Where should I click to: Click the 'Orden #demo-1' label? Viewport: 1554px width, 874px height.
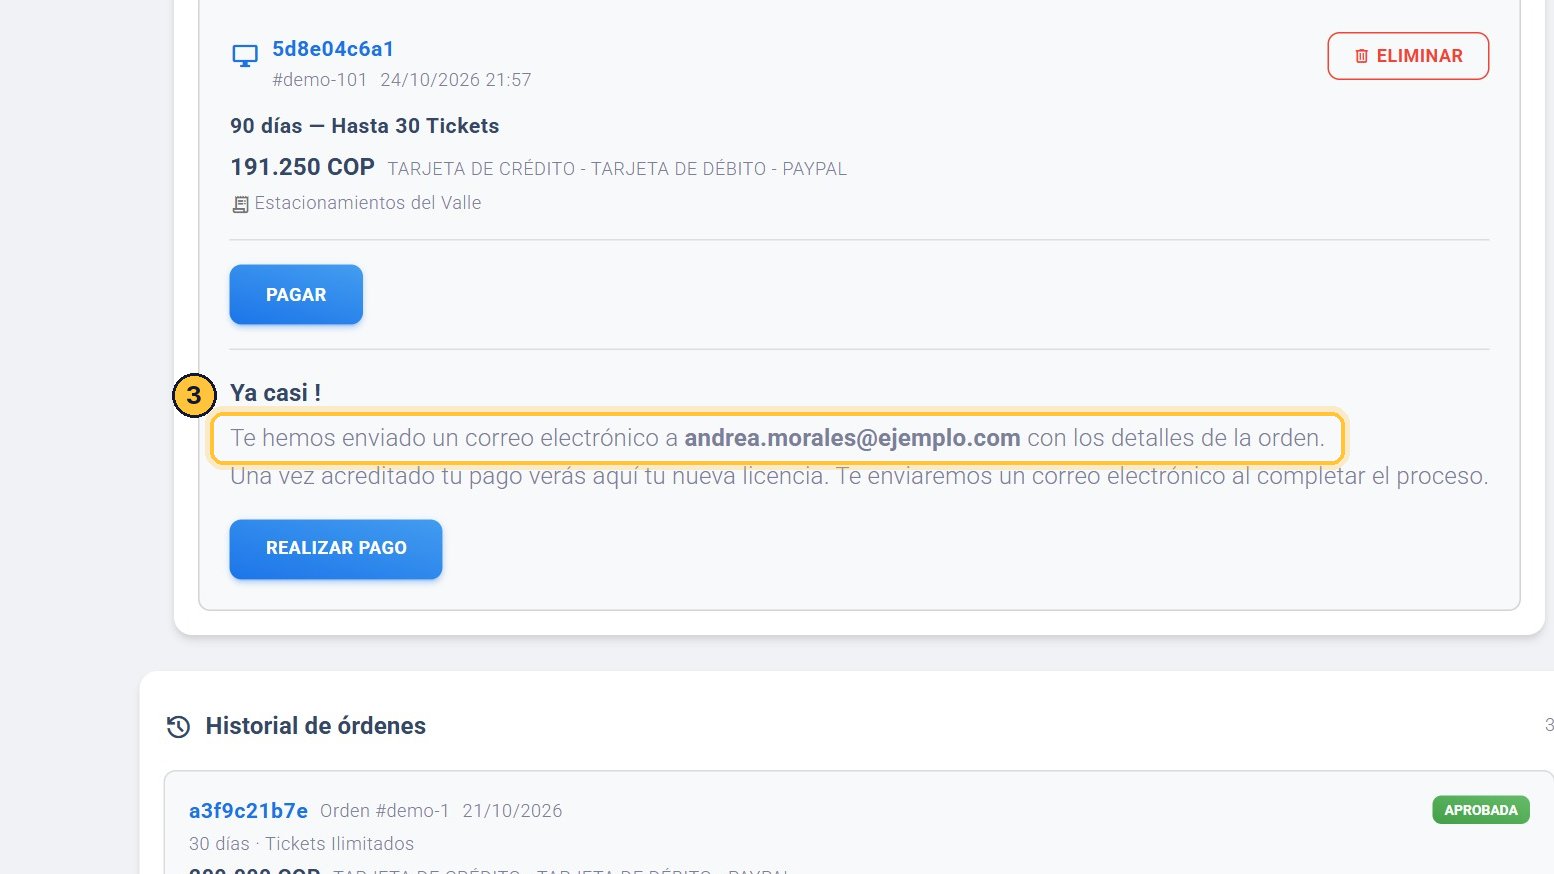385,811
